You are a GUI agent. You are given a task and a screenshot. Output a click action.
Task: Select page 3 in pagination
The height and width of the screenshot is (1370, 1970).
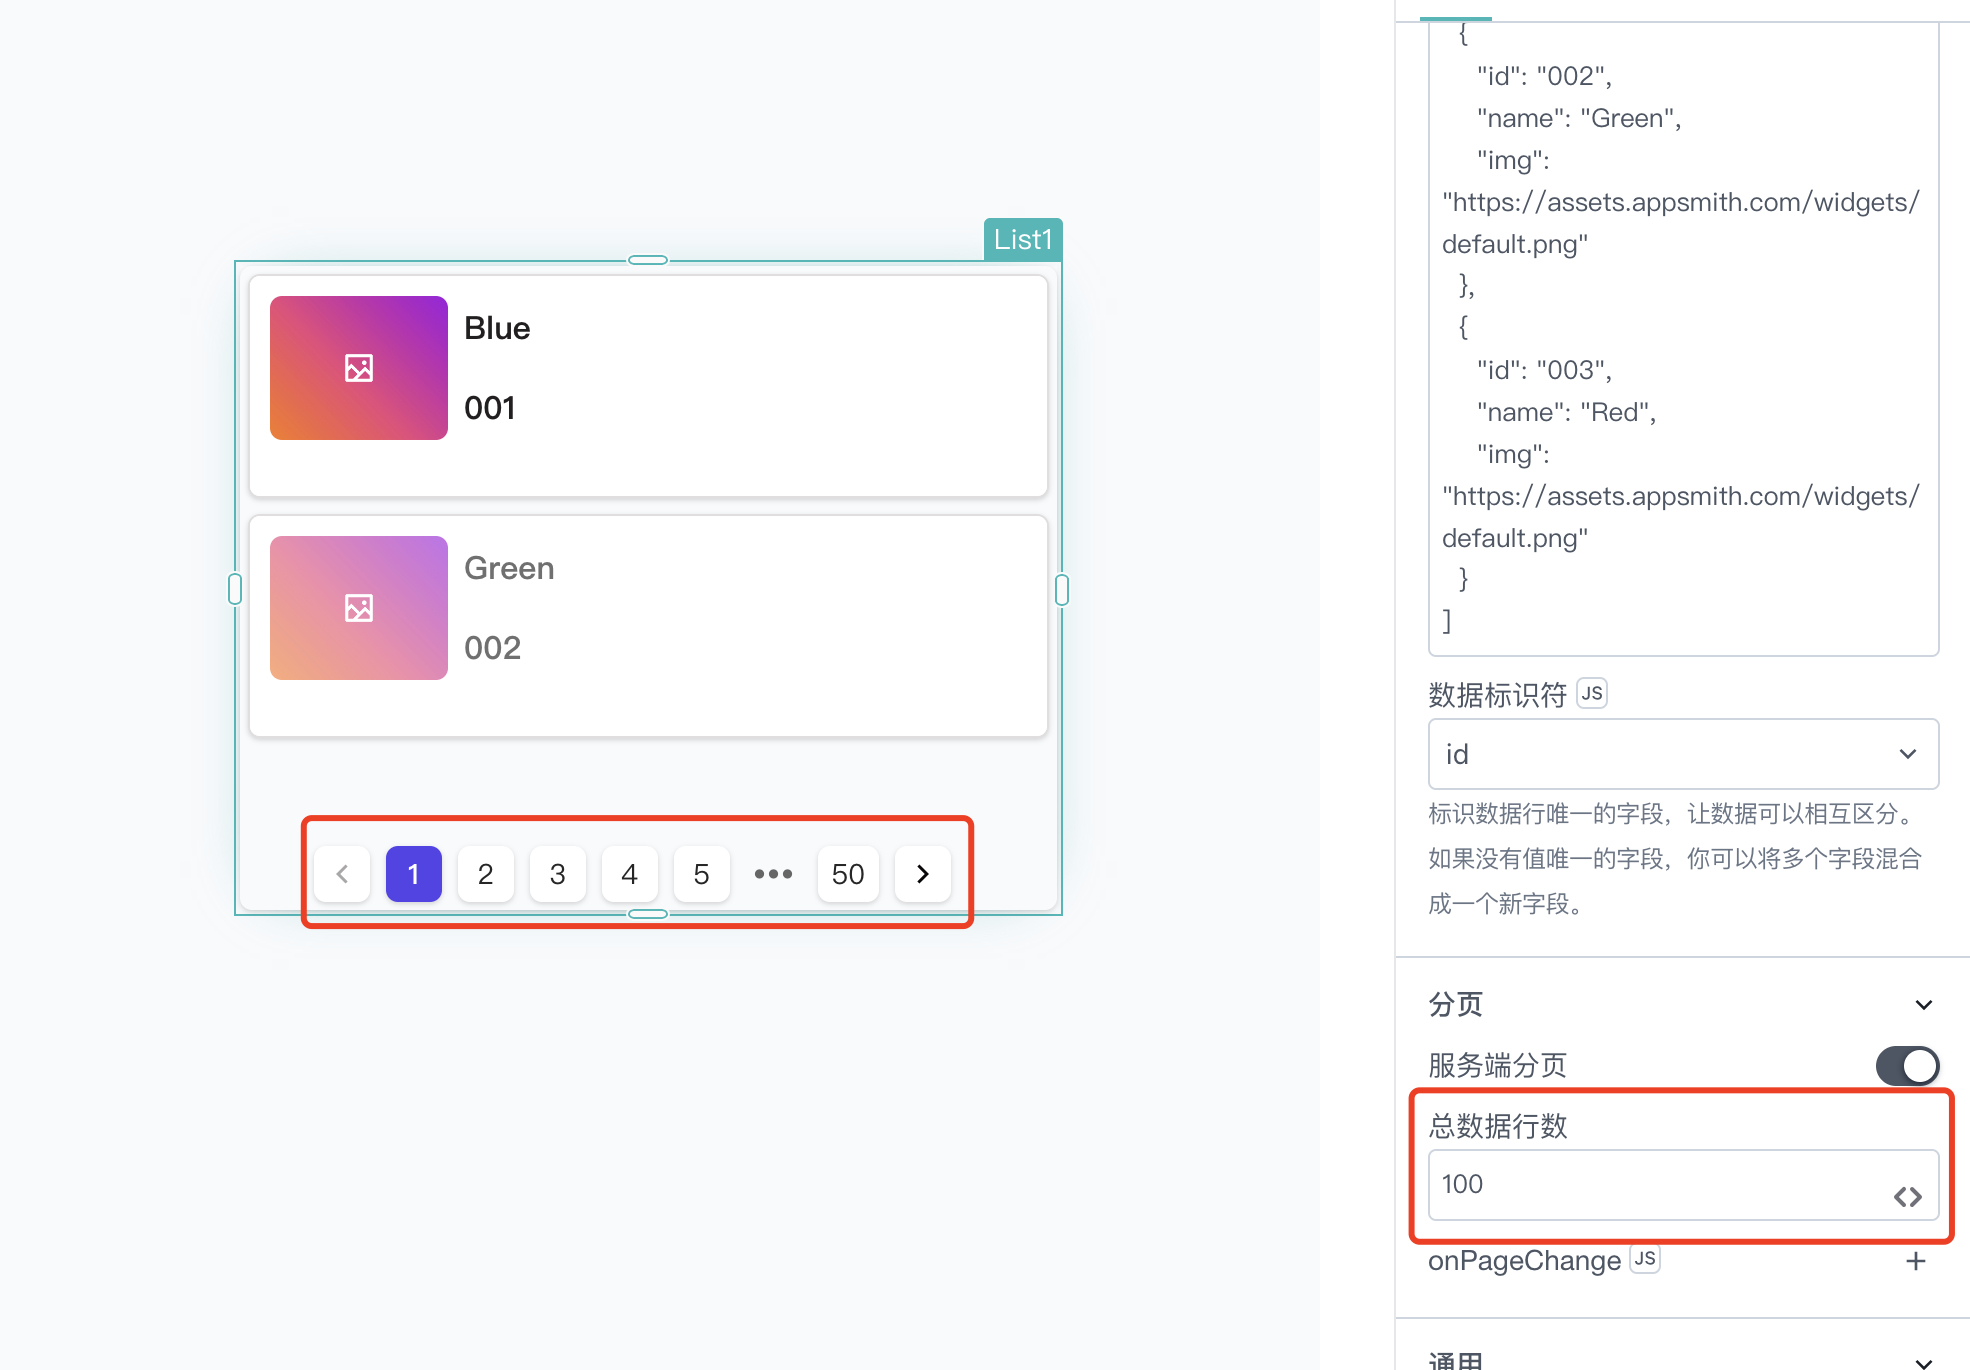(x=558, y=874)
